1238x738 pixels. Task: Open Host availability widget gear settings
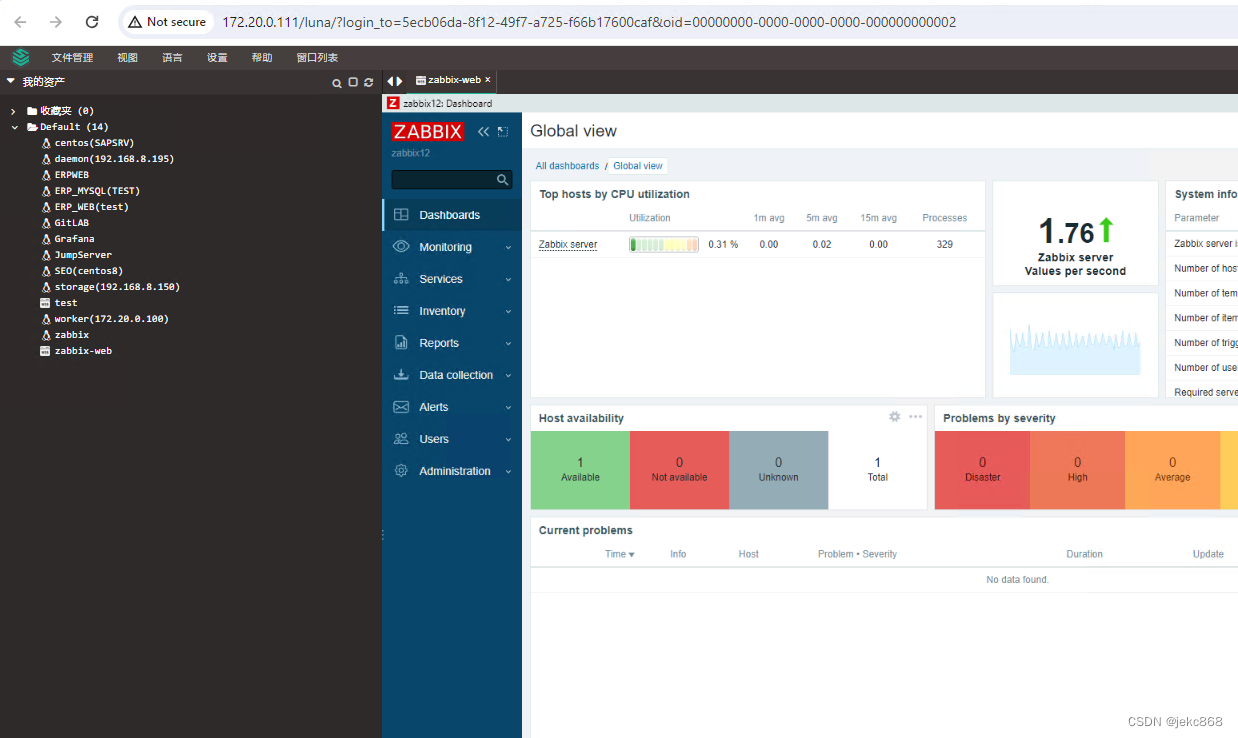(895, 417)
